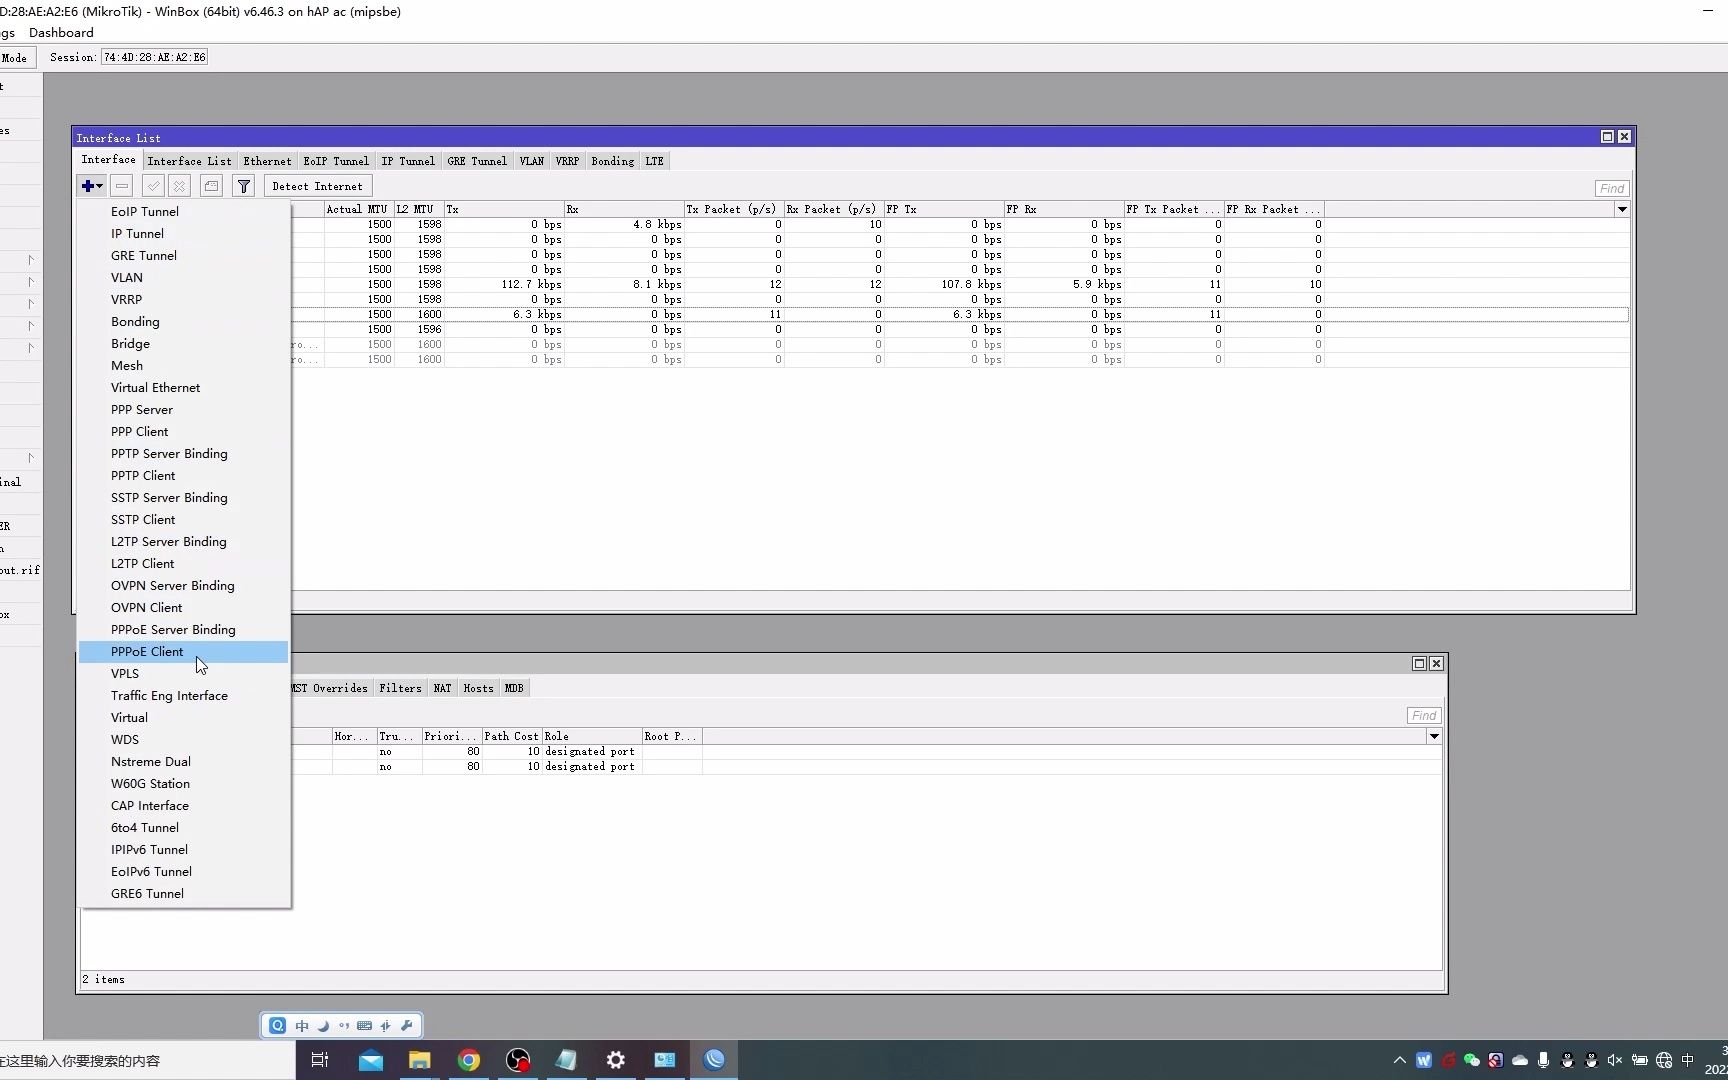
Task: Click the 112.7 kbps Tx cell
Action: [x=505, y=284]
